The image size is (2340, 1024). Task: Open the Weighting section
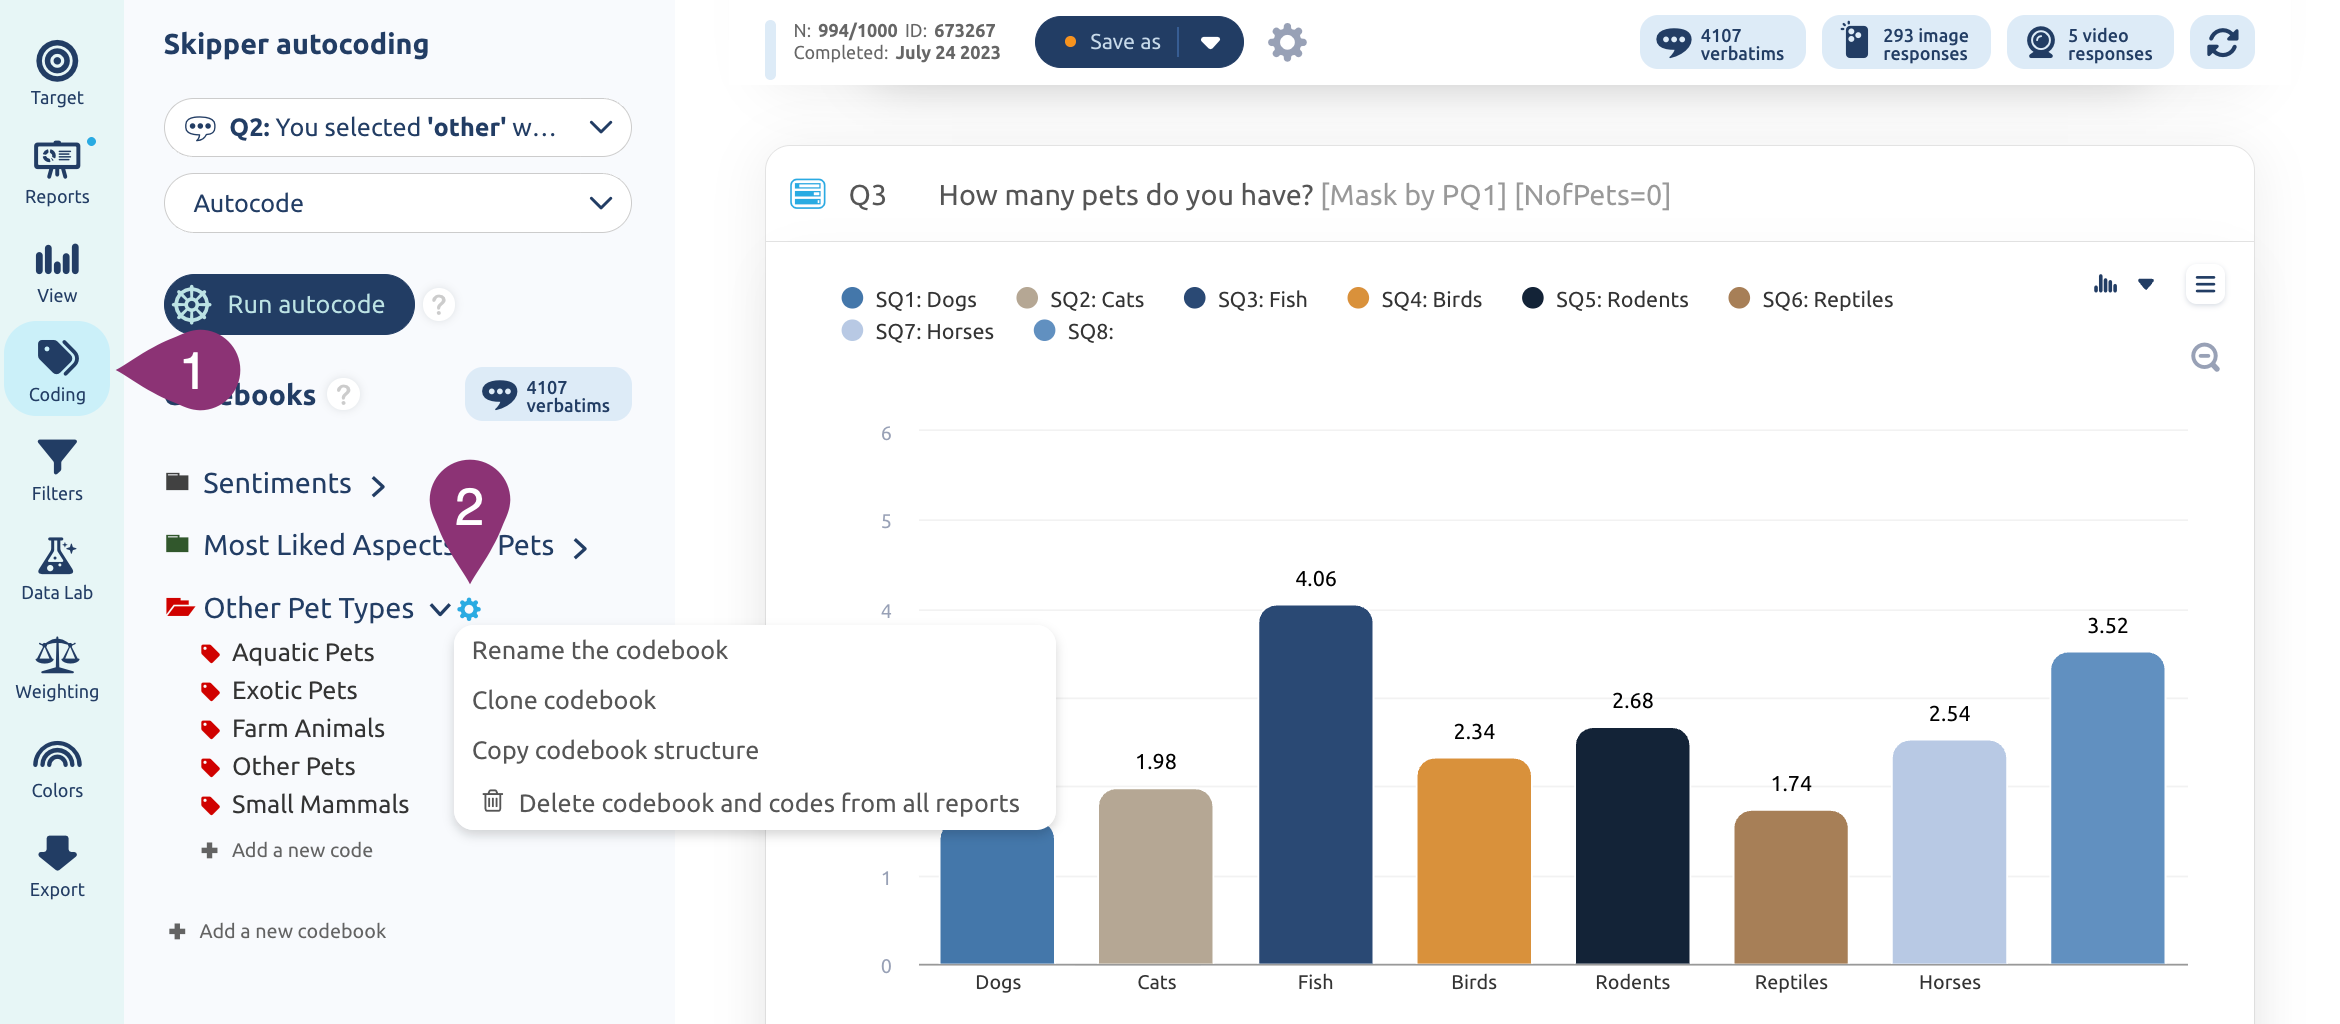click(x=57, y=668)
